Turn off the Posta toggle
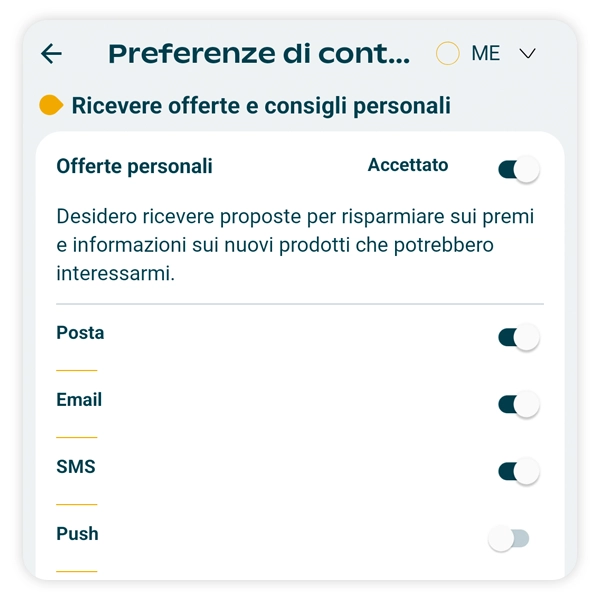Screen dimensions: 600x600 click(518, 337)
